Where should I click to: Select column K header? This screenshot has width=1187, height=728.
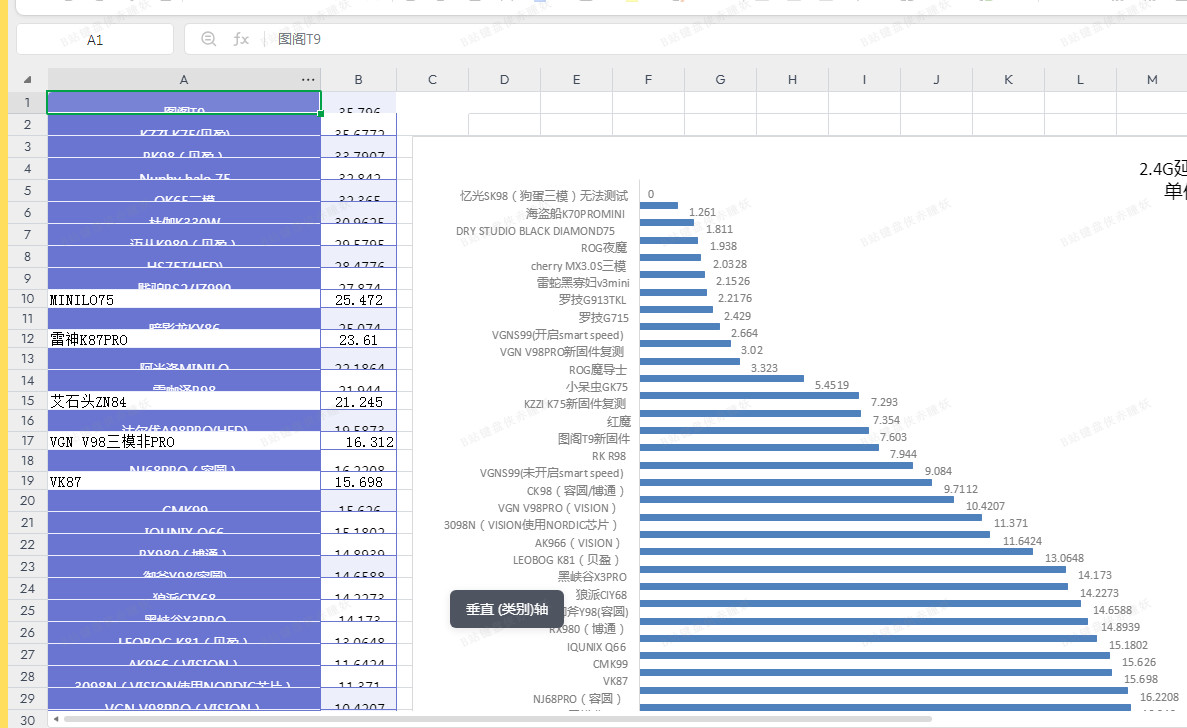[1008, 79]
